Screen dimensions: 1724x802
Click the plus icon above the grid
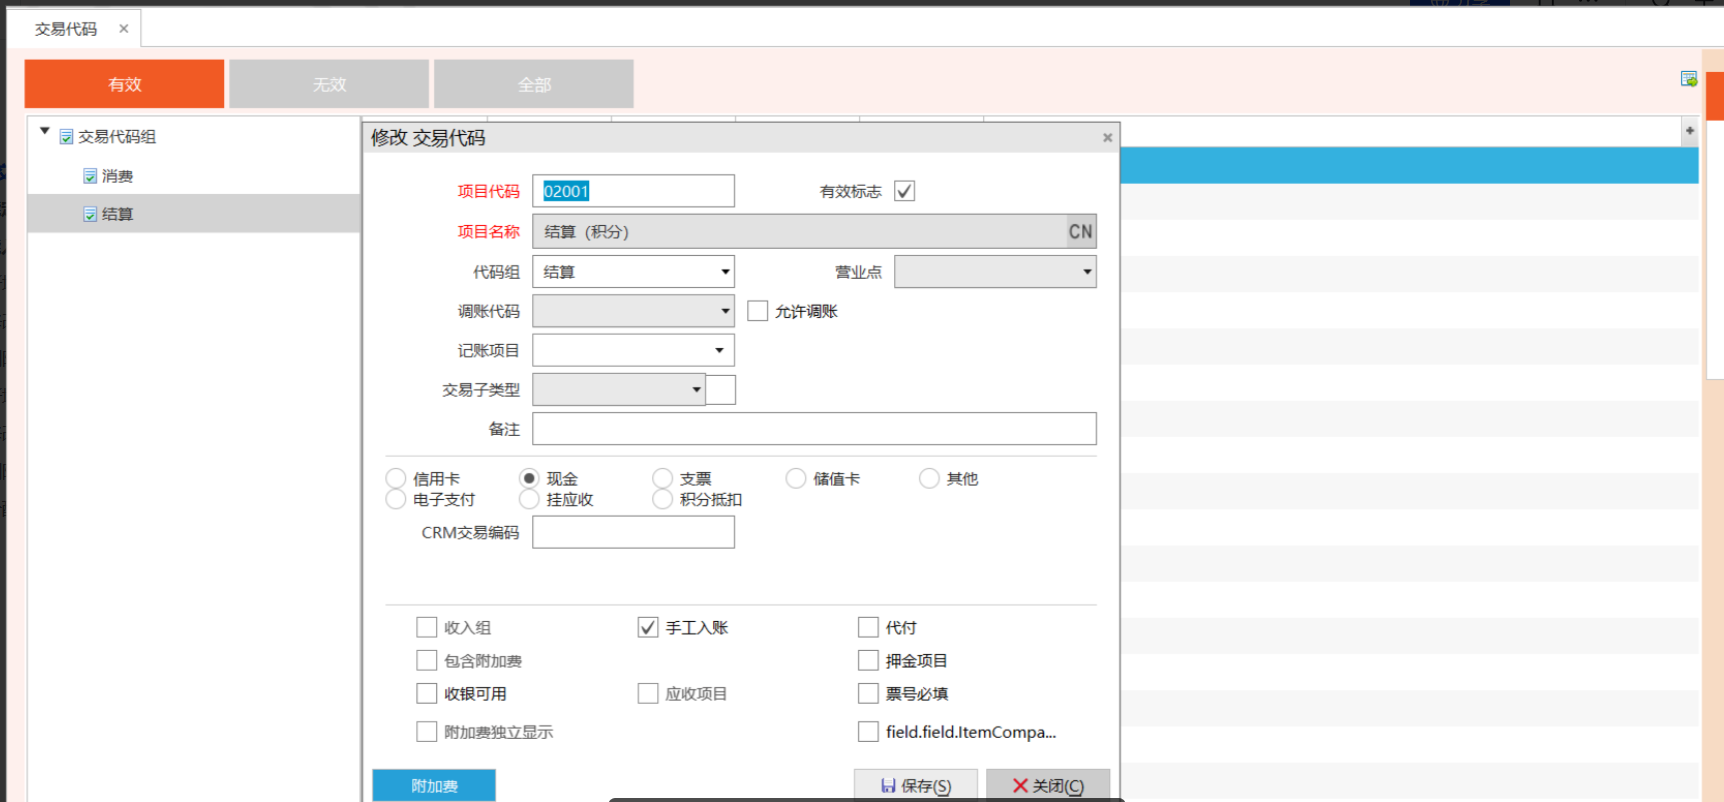(1689, 131)
